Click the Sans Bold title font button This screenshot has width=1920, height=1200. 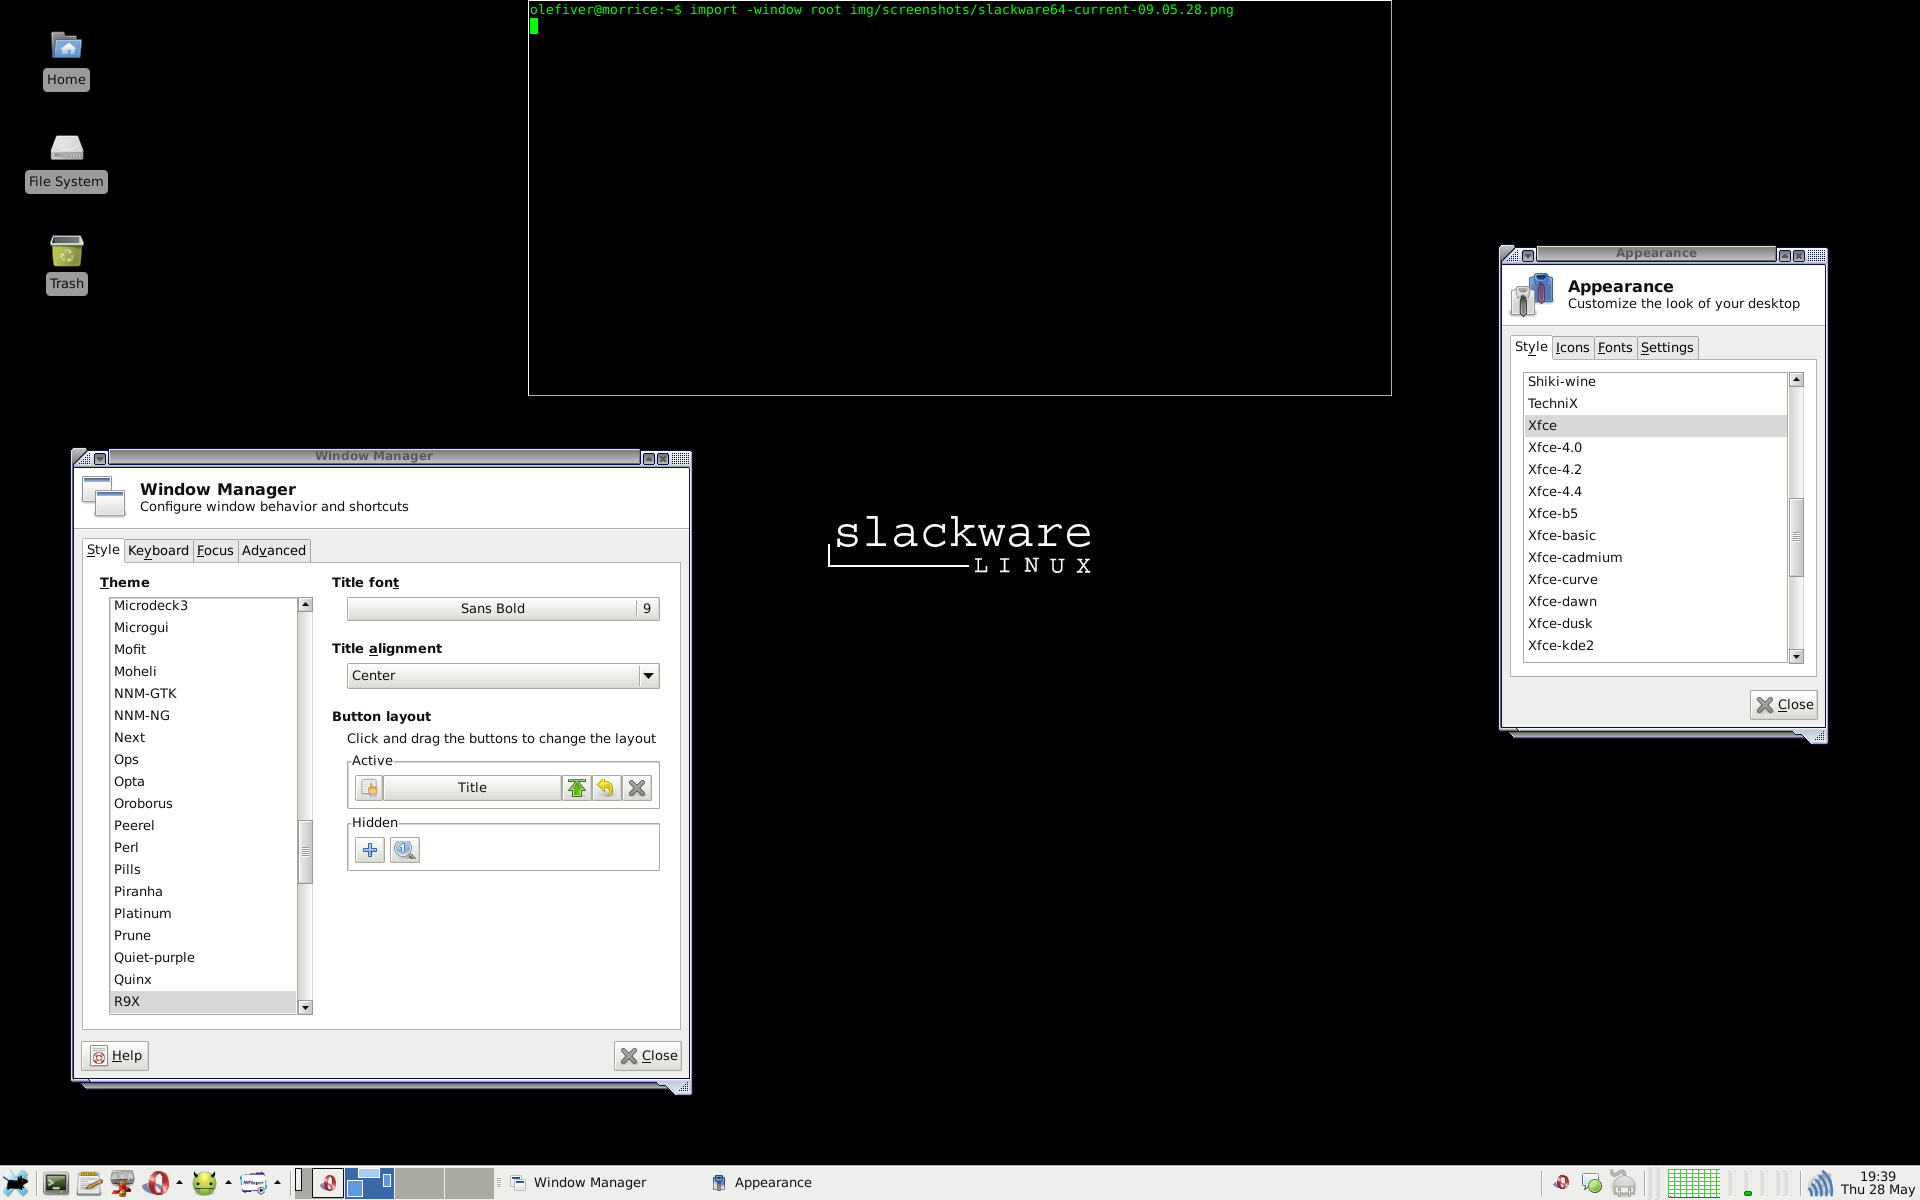coord(503,609)
